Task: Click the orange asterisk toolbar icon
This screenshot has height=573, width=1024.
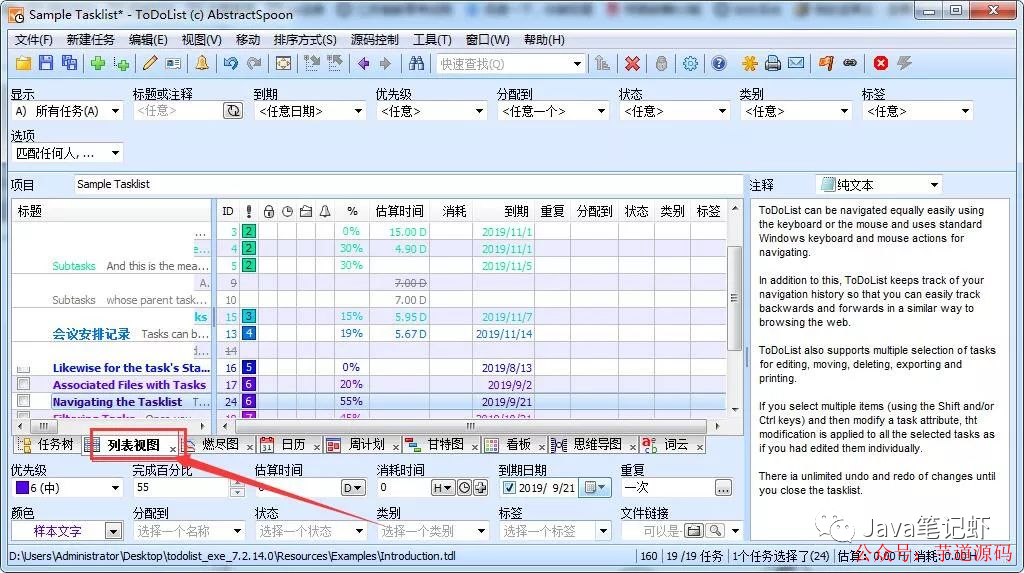Action: tap(749, 63)
